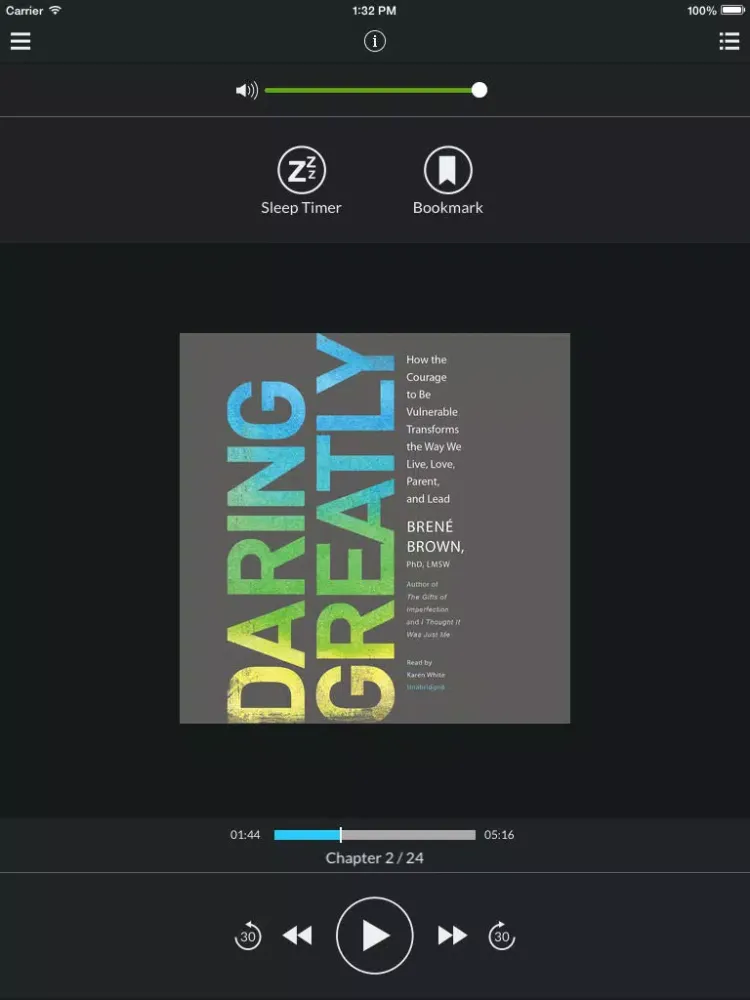Viewport: 750px width, 1000px height.
Task: Tap the Wi-Fi status icon
Action: click(x=55, y=10)
